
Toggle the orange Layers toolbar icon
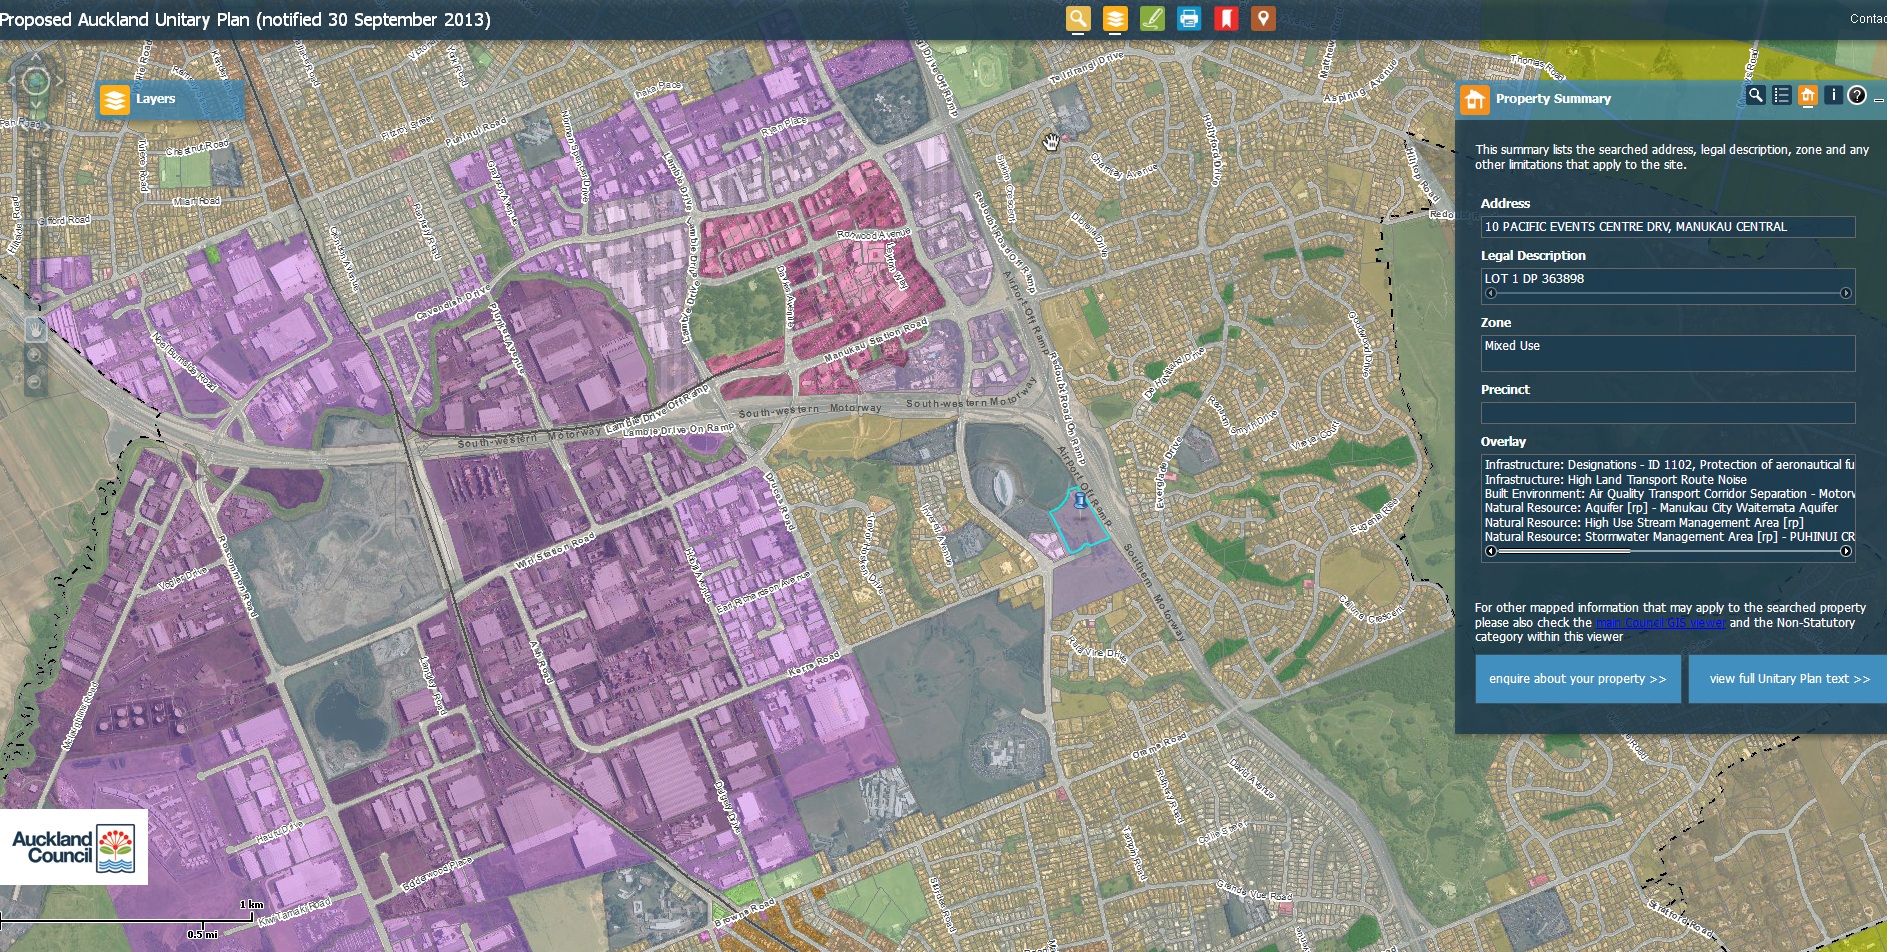1115,19
